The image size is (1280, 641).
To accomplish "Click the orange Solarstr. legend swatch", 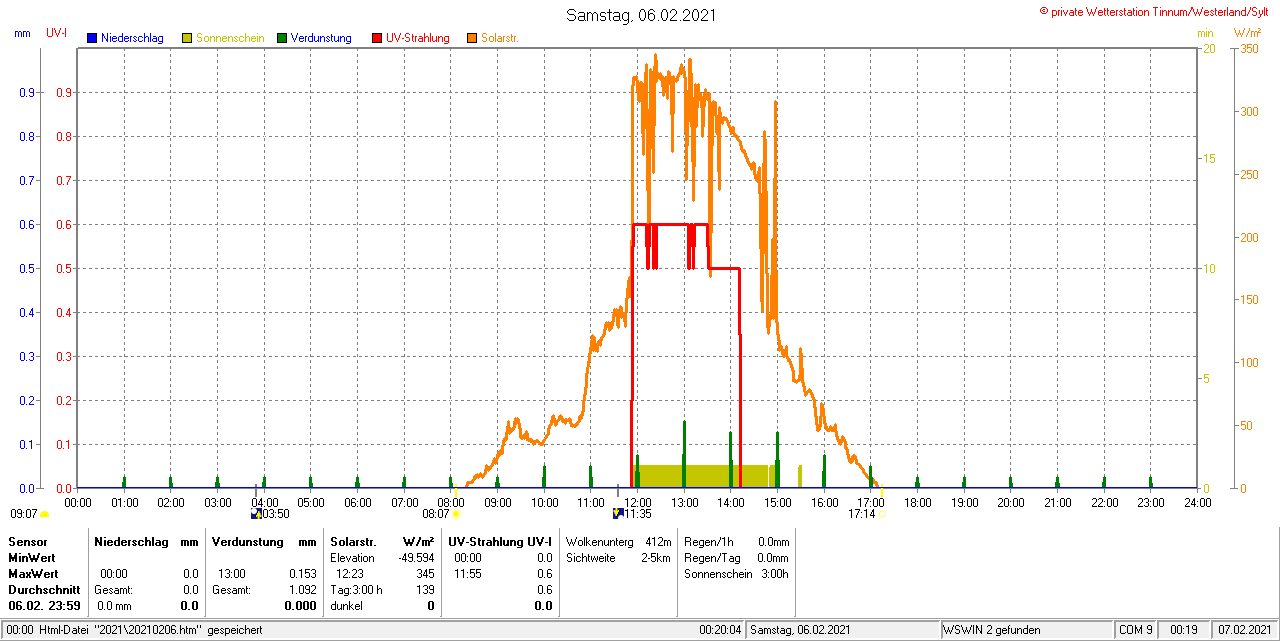I will pos(472,38).
